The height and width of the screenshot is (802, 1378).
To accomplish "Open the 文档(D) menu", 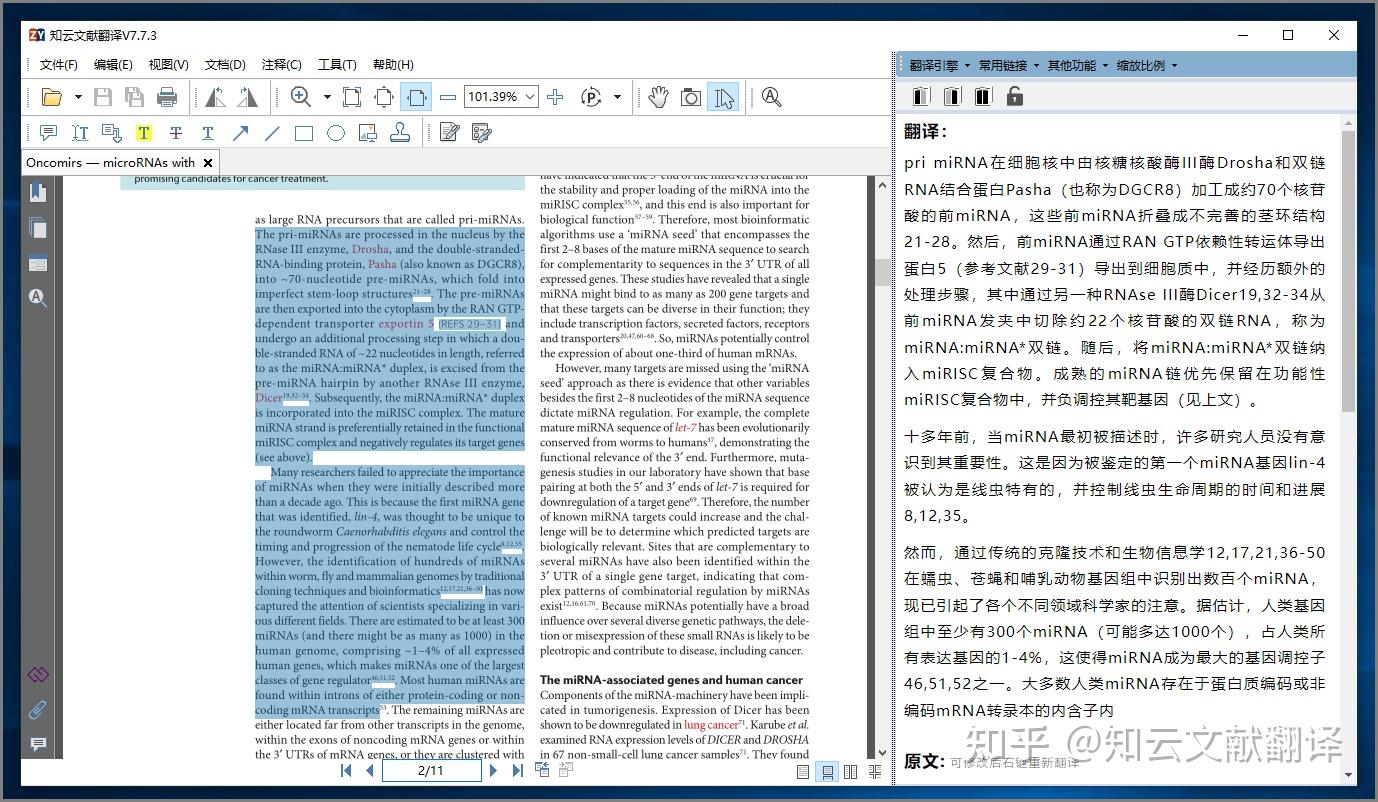I will pos(223,64).
